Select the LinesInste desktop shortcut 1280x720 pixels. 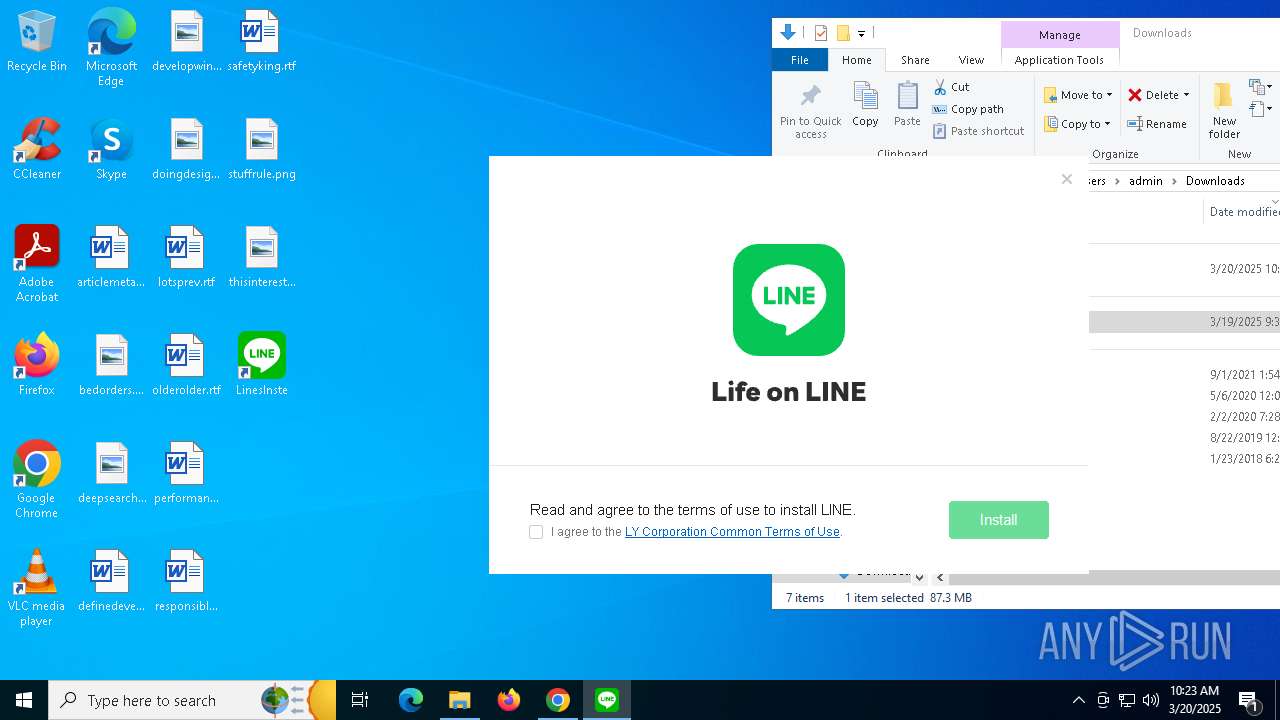[262, 365]
